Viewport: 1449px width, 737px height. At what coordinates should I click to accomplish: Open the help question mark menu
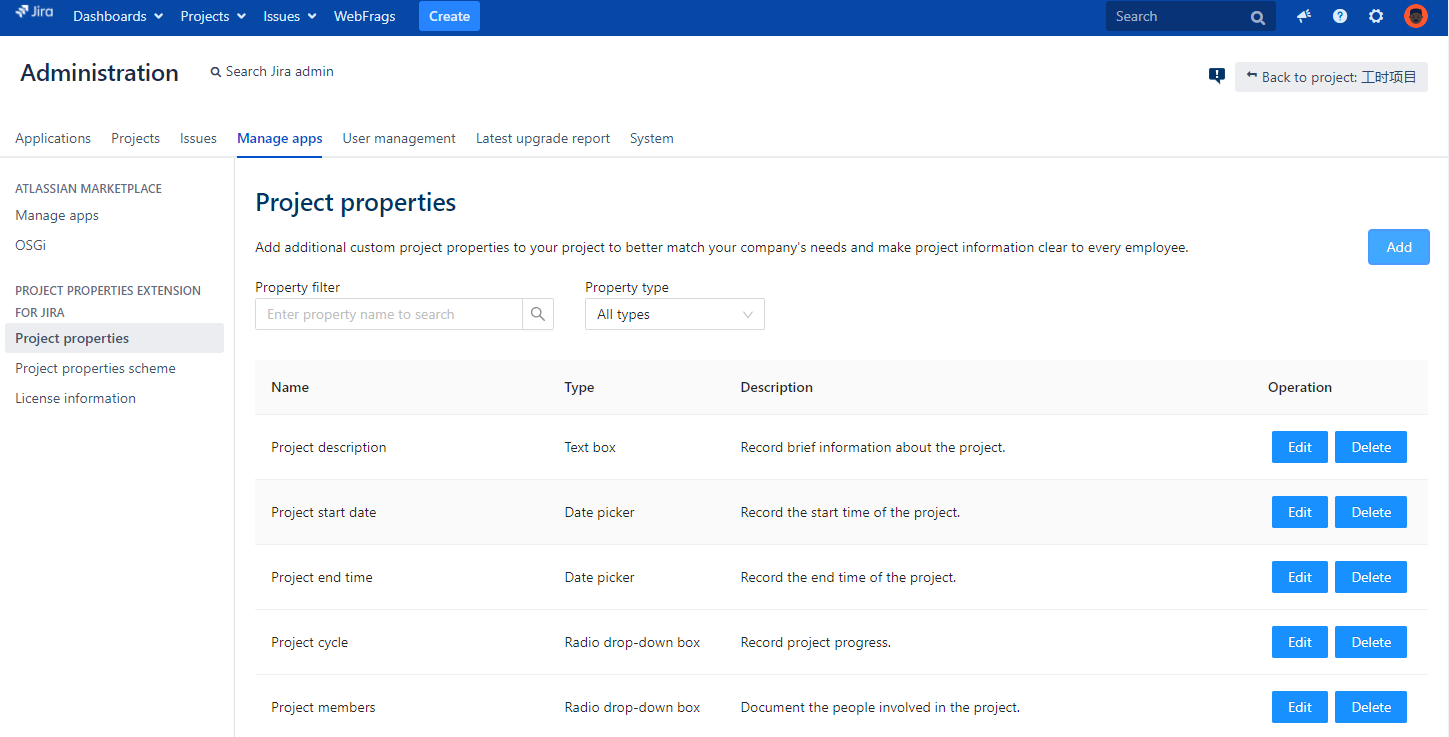(x=1340, y=16)
